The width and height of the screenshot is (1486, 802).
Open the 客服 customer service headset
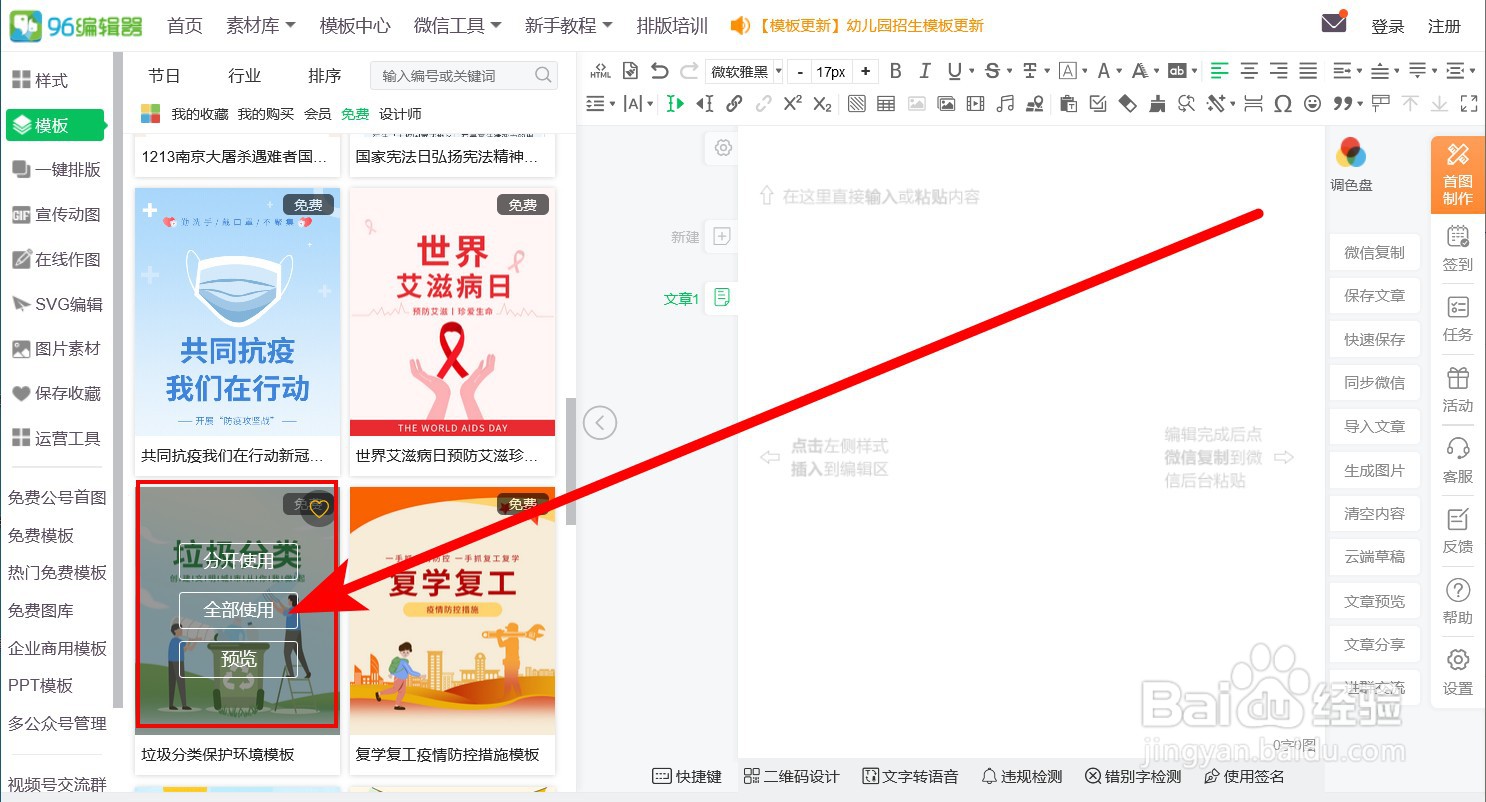pos(1458,461)
